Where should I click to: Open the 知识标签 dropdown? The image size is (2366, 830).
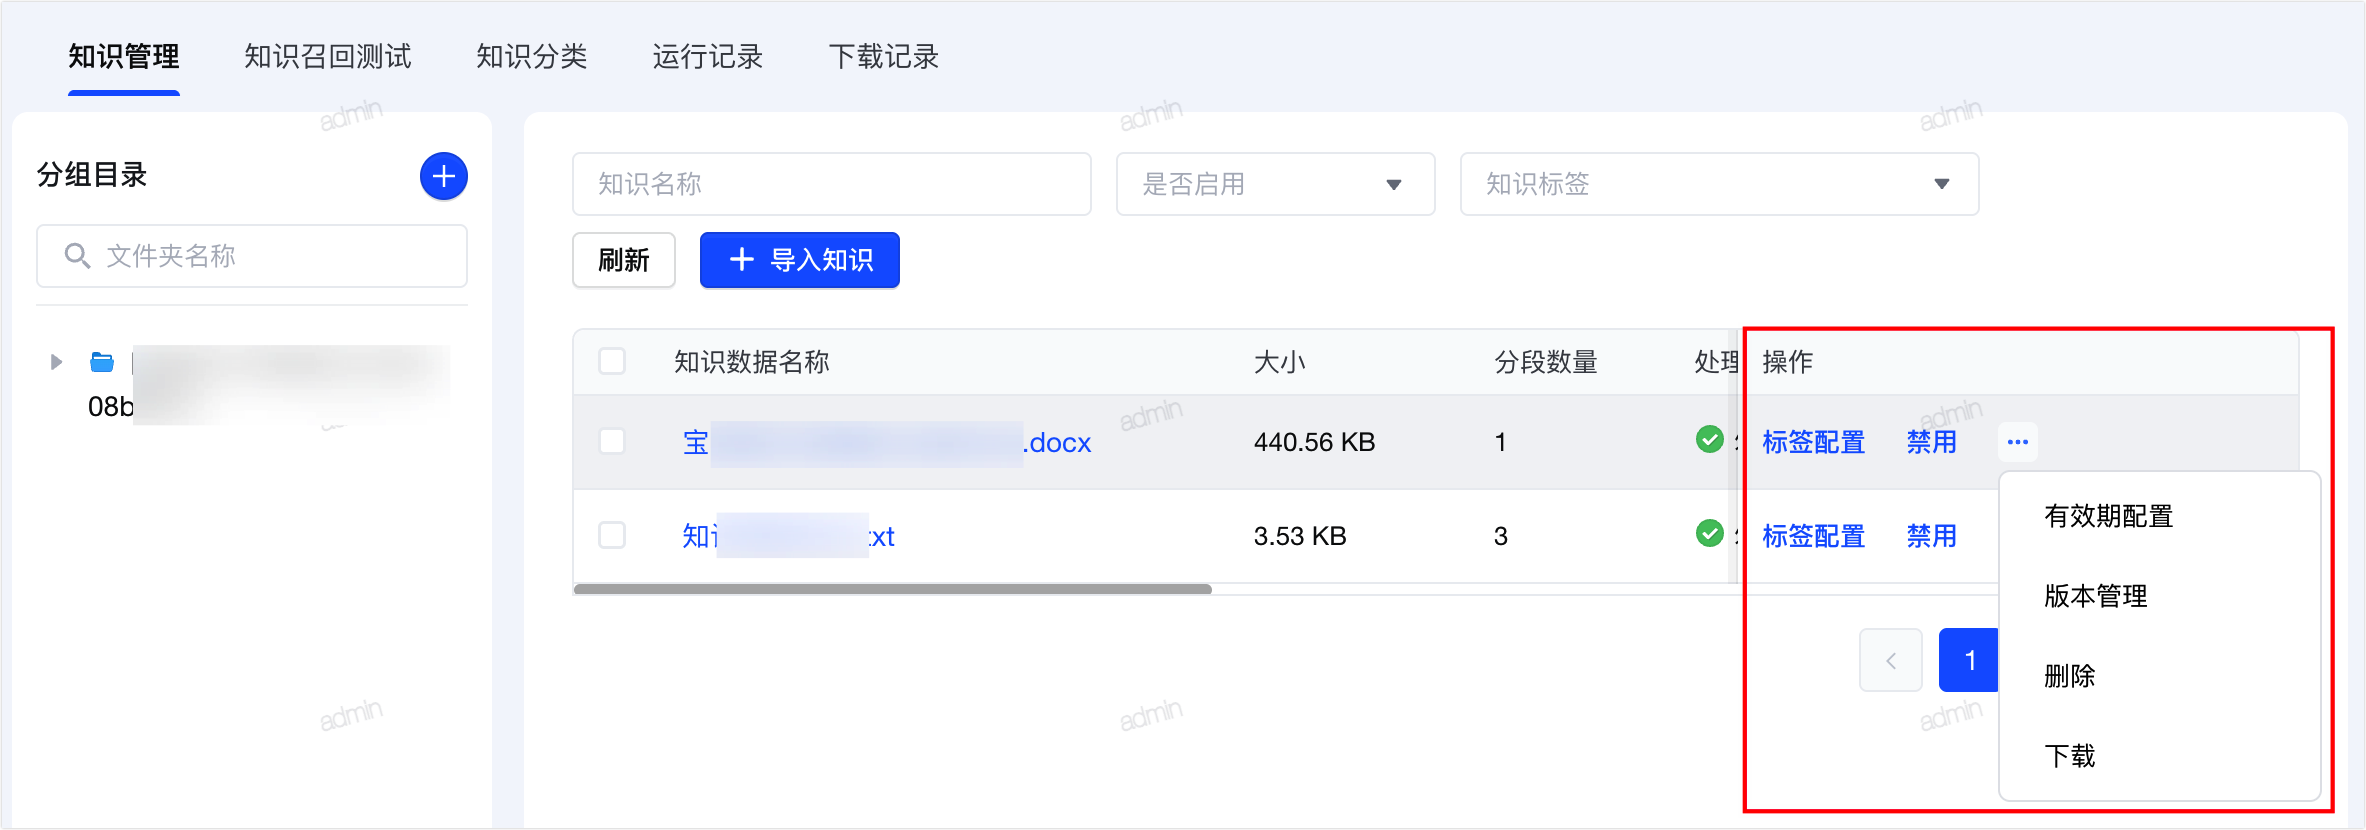(1719, 184)
